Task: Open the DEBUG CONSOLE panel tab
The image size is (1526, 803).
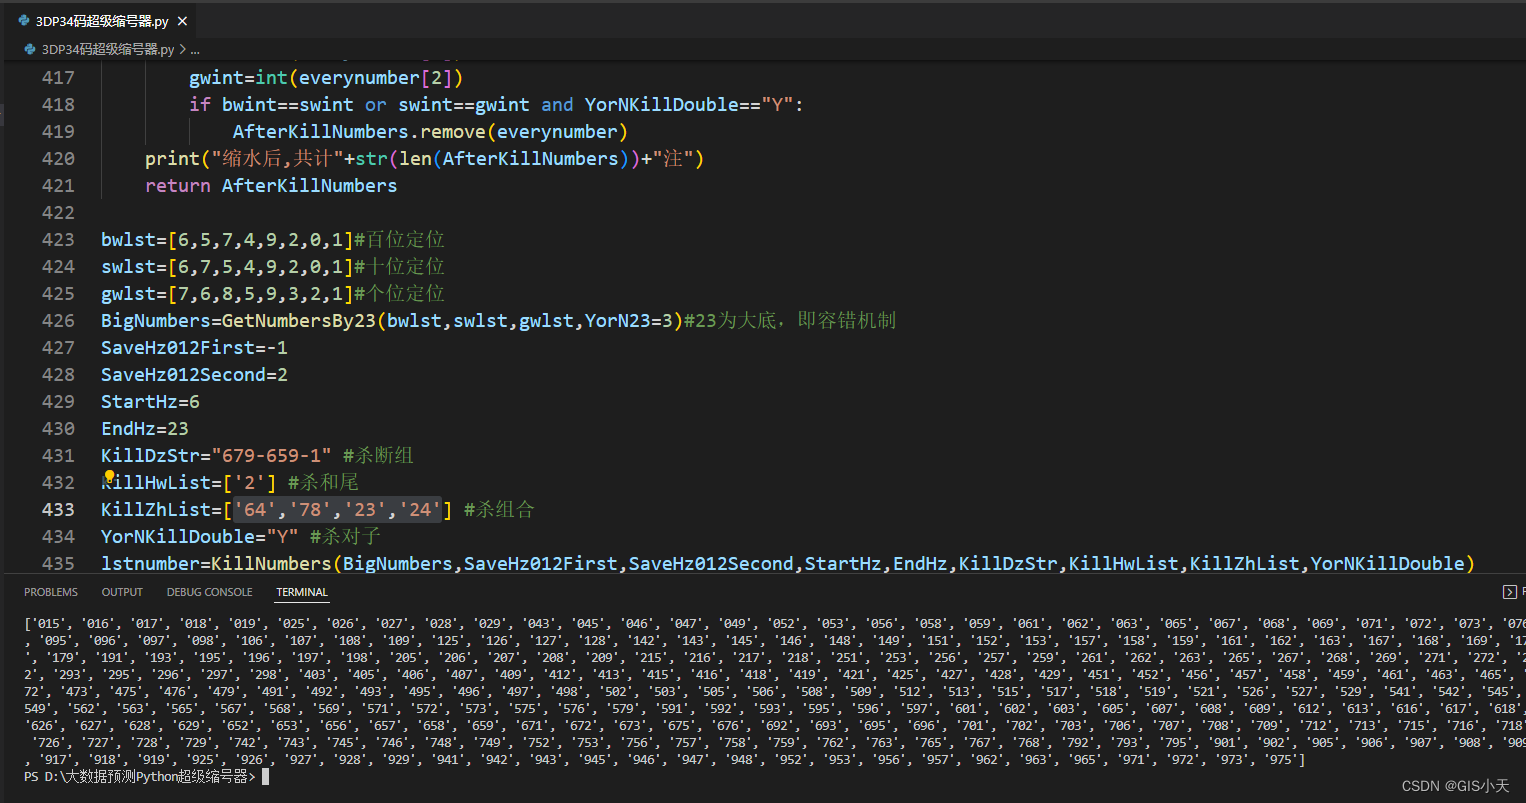Action: 210,592
